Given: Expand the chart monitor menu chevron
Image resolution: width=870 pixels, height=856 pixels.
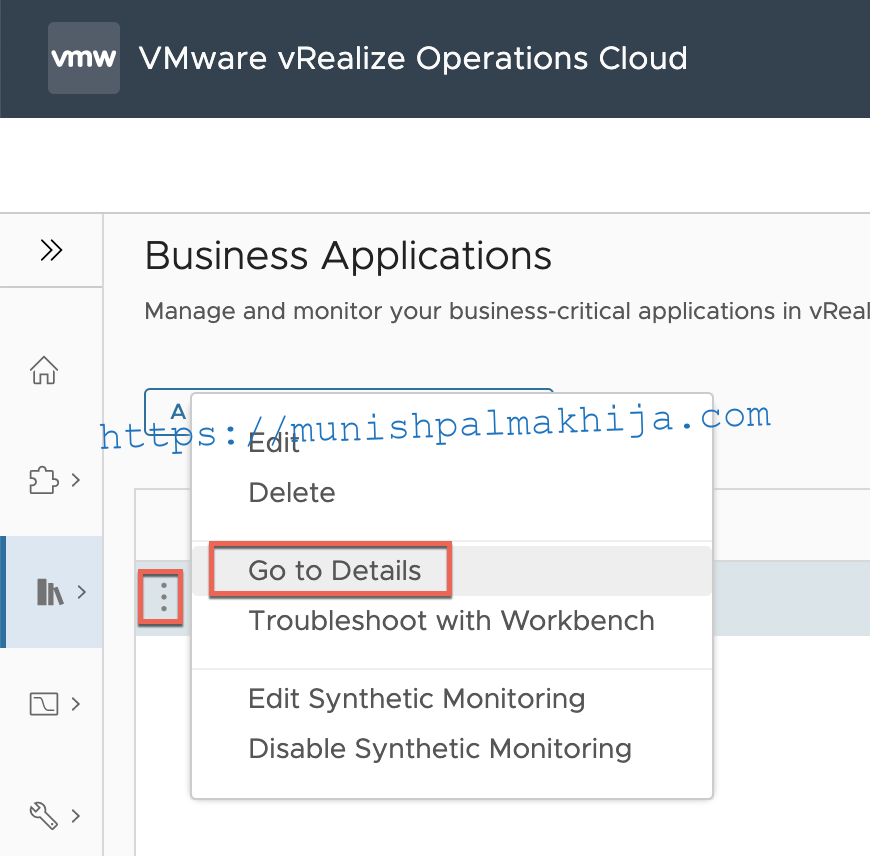Looking at the screenshot, I should coord(76,704).
